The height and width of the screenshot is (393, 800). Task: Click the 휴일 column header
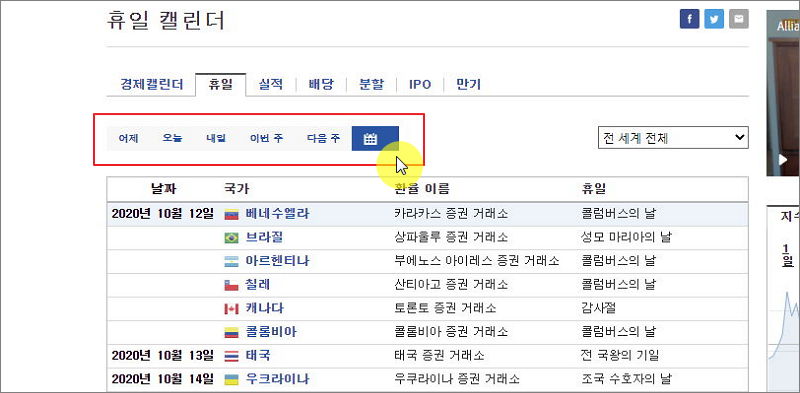pyautogui.click(x=593, y=189)
